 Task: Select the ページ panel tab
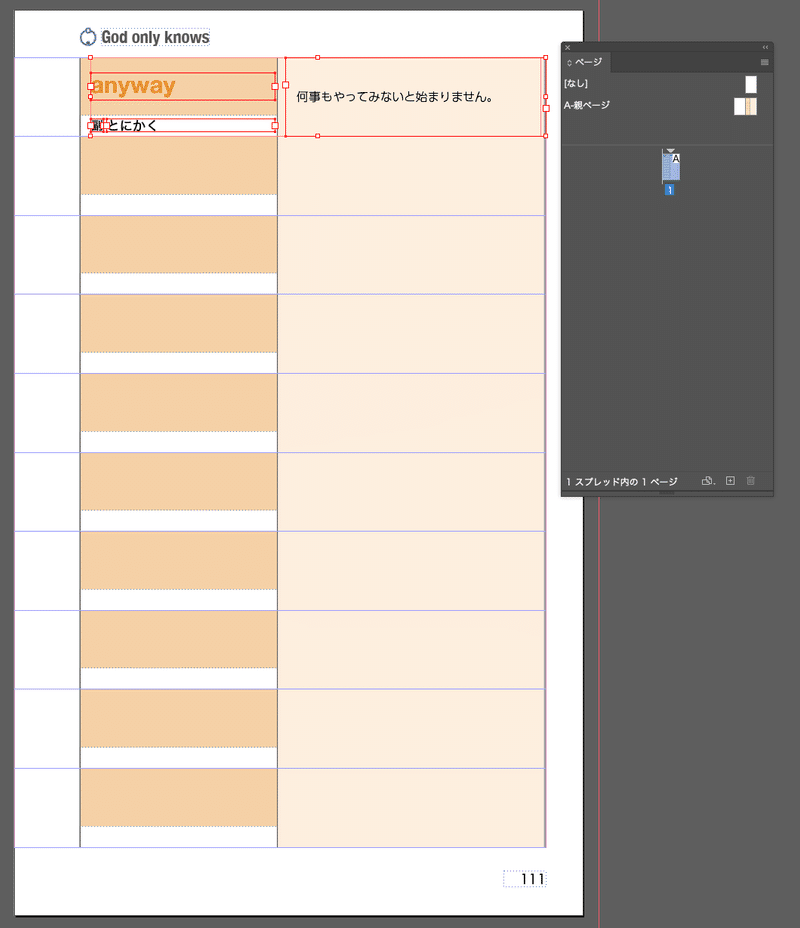tap(588, 62)
